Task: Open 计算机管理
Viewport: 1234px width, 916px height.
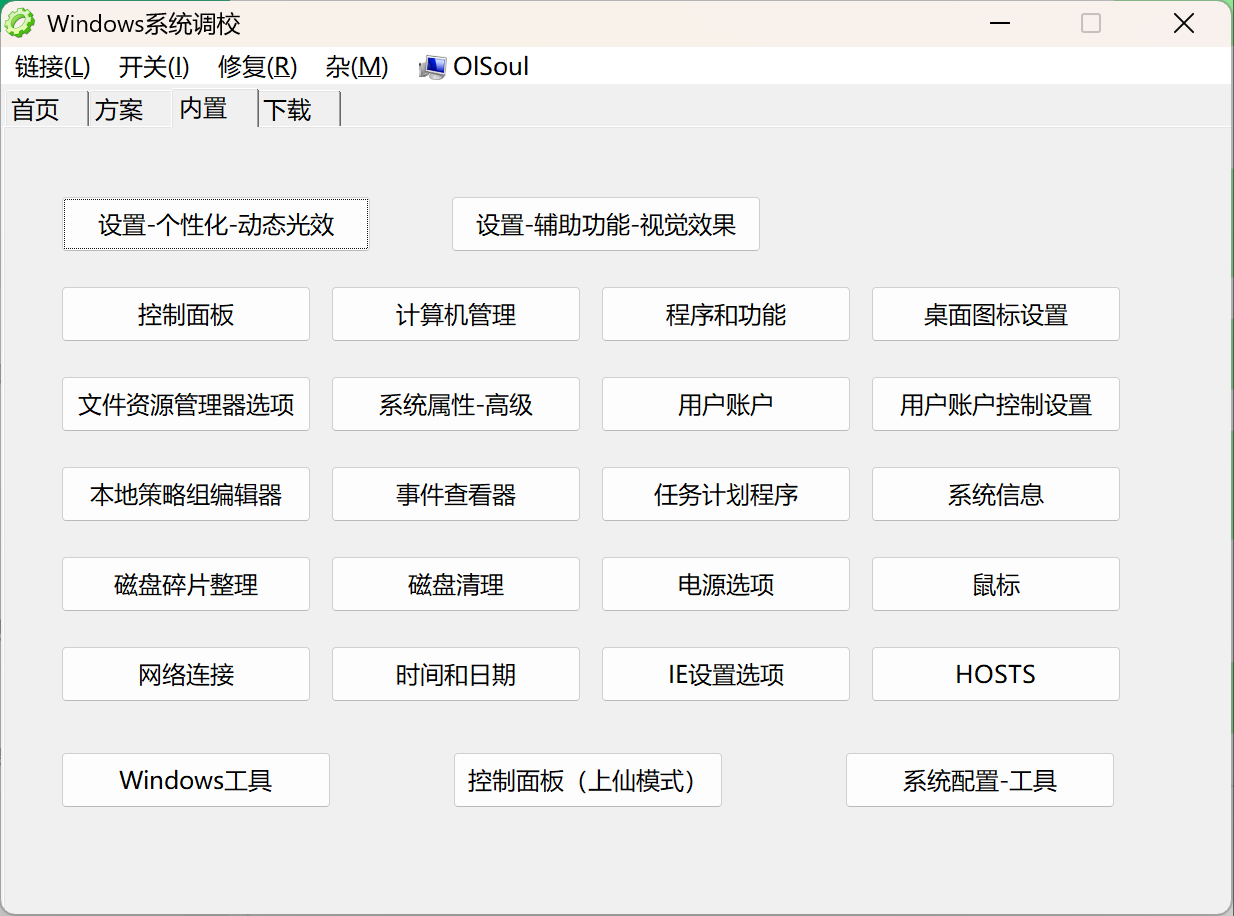Action: 456,314
